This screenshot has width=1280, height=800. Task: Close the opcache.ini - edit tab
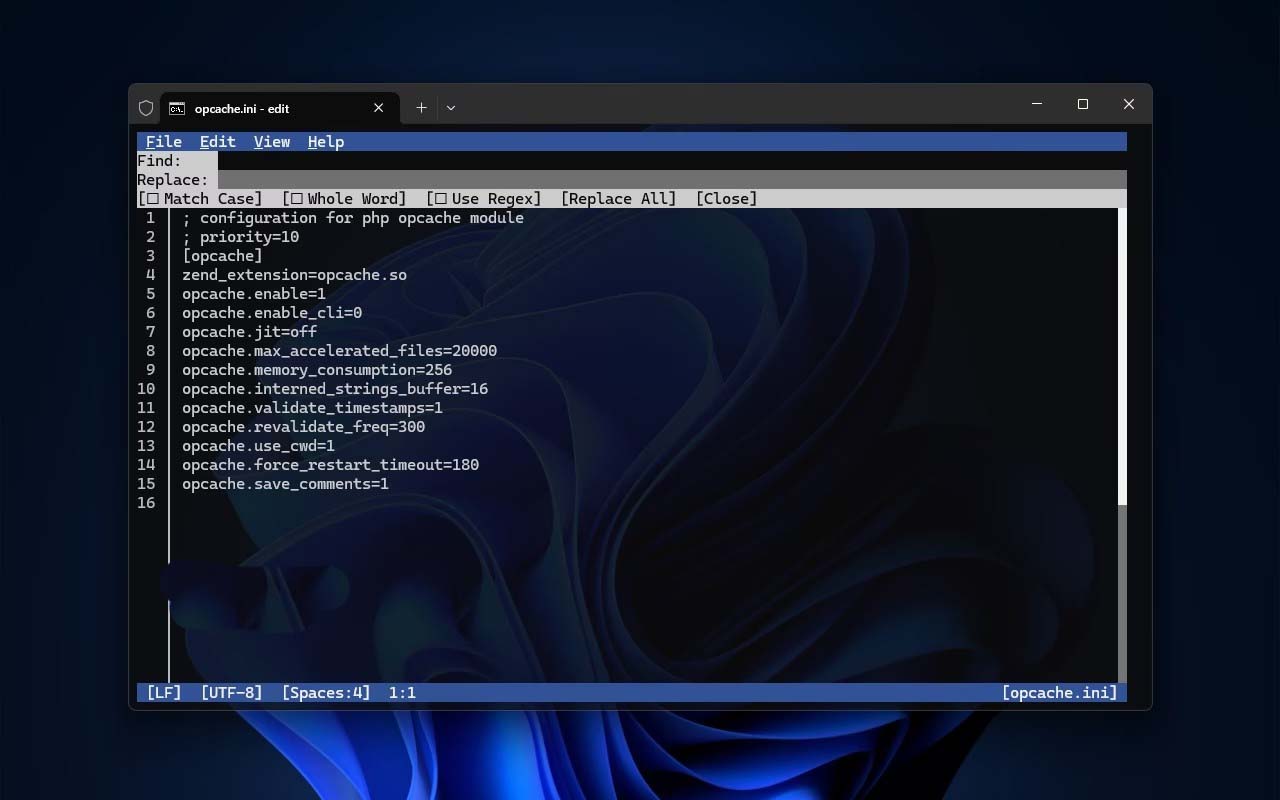coord(378,108)
